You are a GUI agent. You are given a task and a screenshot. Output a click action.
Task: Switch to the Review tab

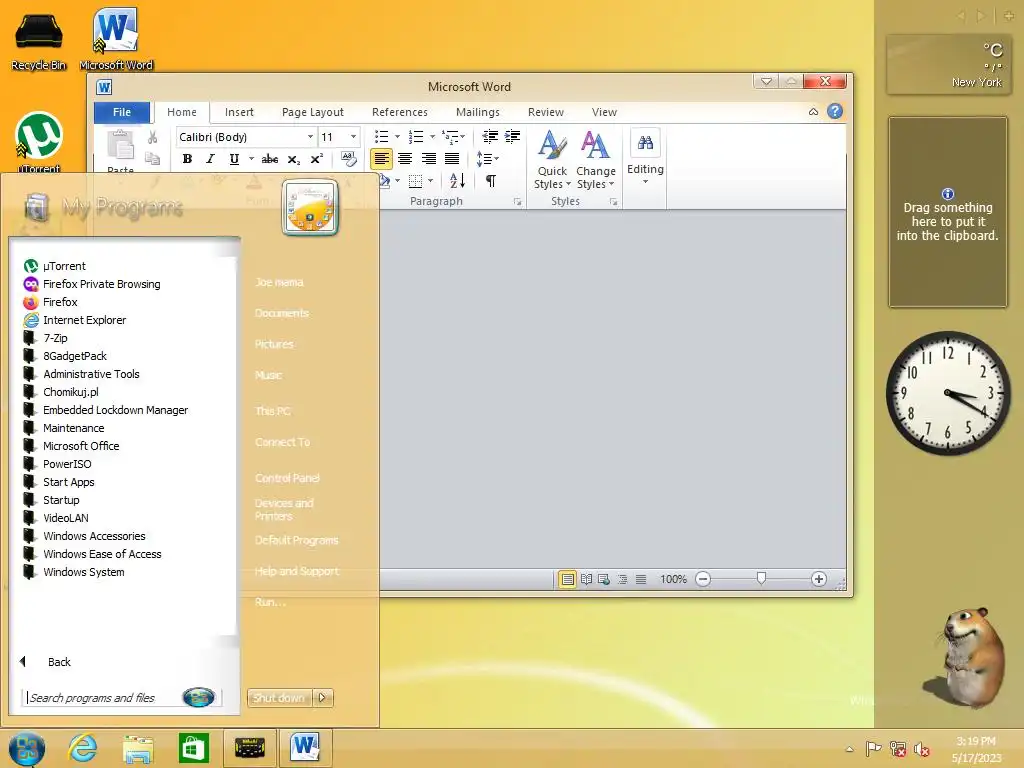tap(545, 112)
